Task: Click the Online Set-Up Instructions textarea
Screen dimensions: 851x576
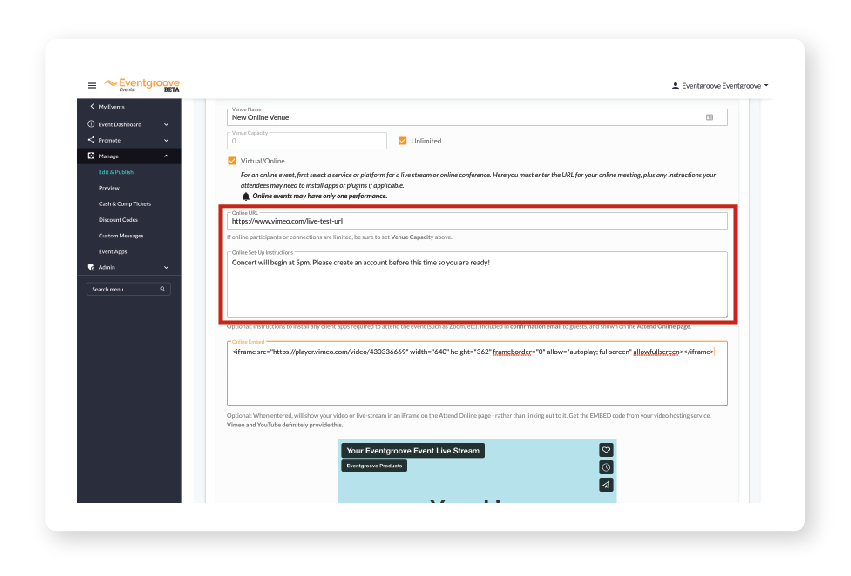Action: click(477, 284)
